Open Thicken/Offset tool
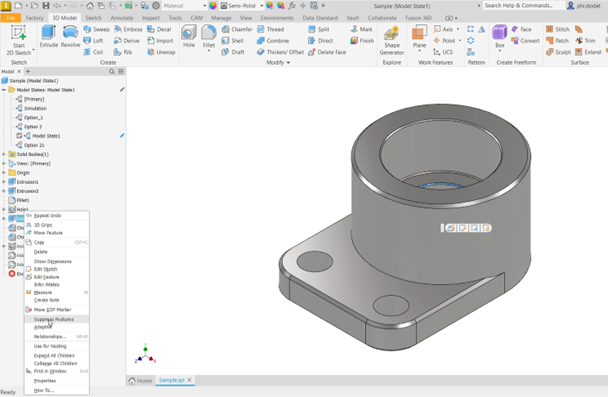The height and width of the screenshot is (397, 608). (x=280, y=52)
